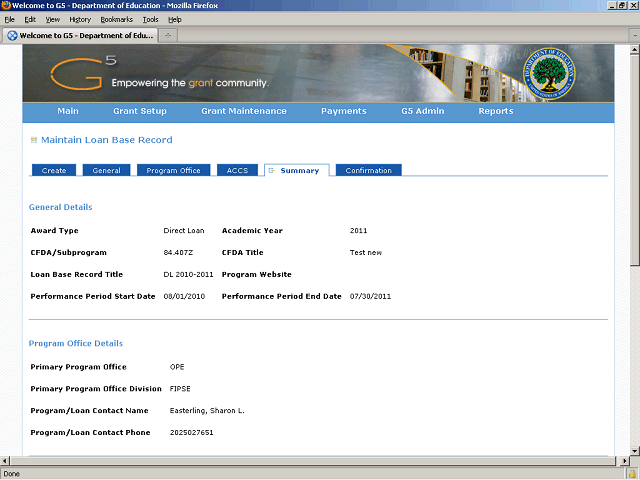The height and width of the screenshot is (480, 640).
Task: Click the G5 logo in the banner
Action: (x=83, y=73)
